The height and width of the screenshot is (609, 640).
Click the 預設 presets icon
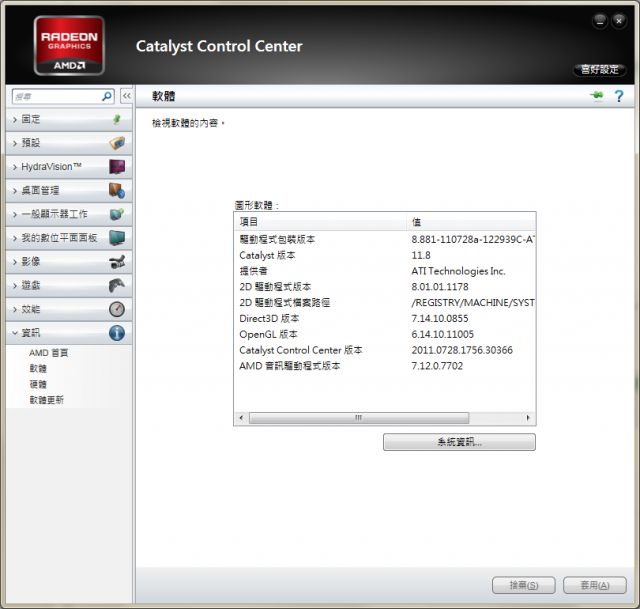tap(117, 143)
